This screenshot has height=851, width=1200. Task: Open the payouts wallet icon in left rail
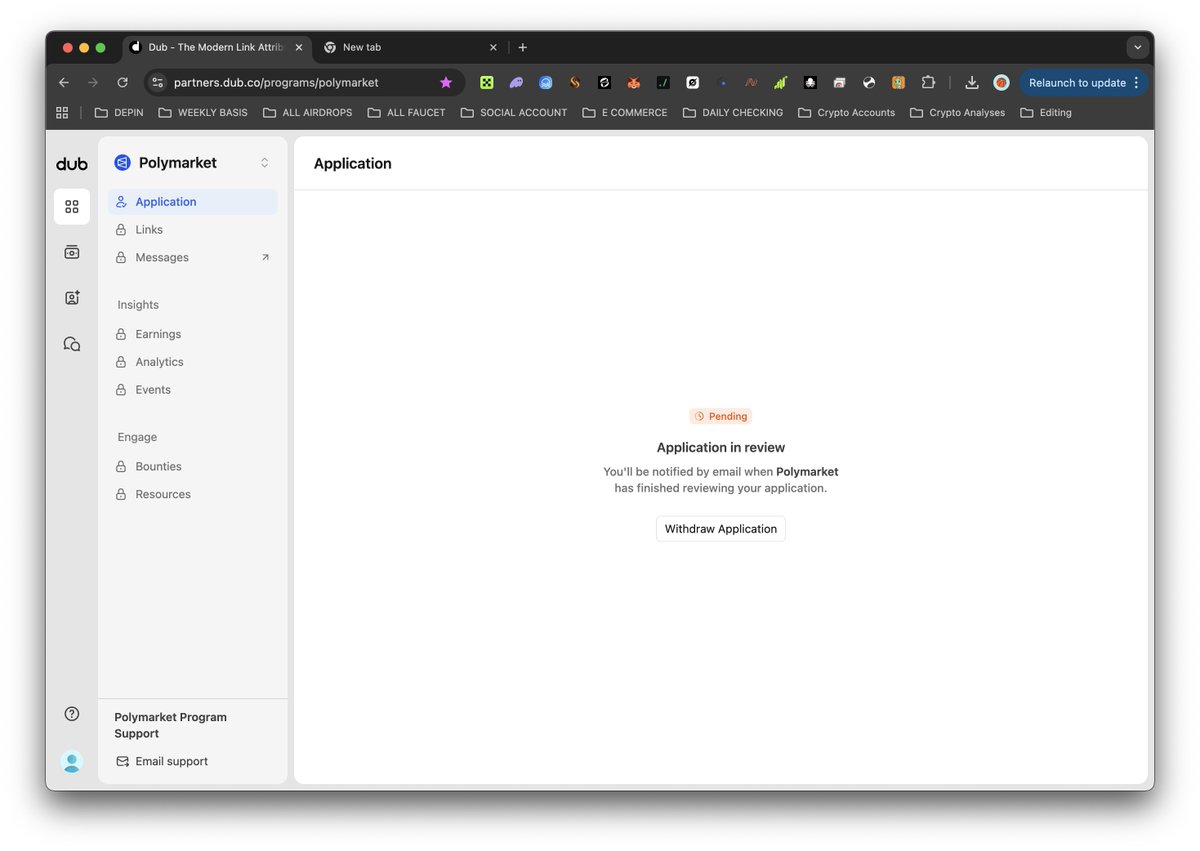tap(72, 252)
